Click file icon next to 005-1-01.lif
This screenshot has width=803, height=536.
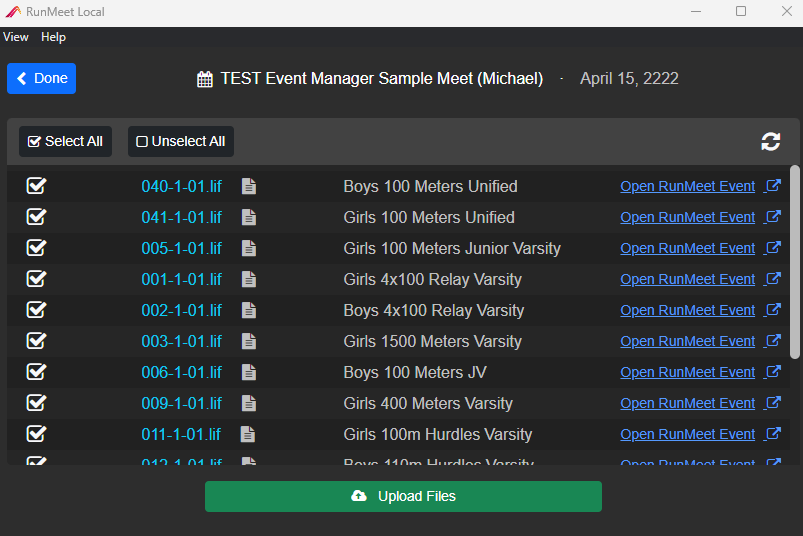(x=249, y=248)
